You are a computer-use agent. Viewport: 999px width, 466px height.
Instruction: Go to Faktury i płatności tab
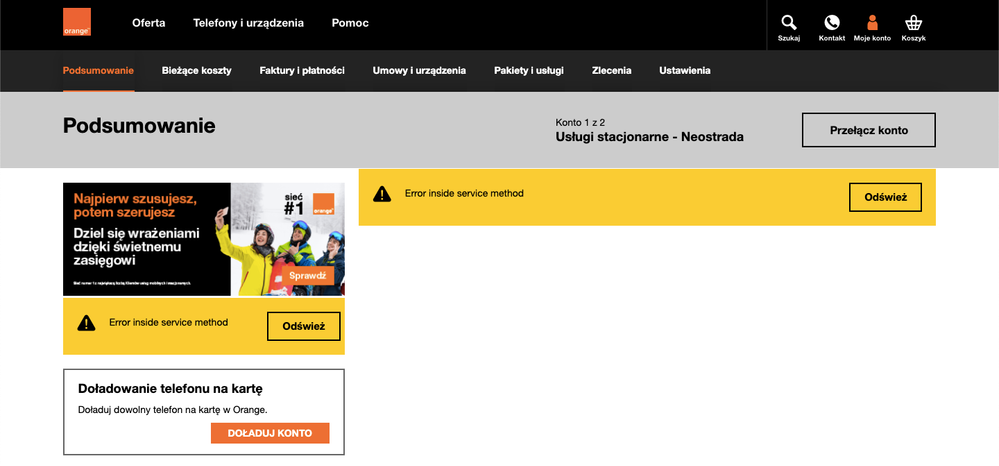(302, 71)
